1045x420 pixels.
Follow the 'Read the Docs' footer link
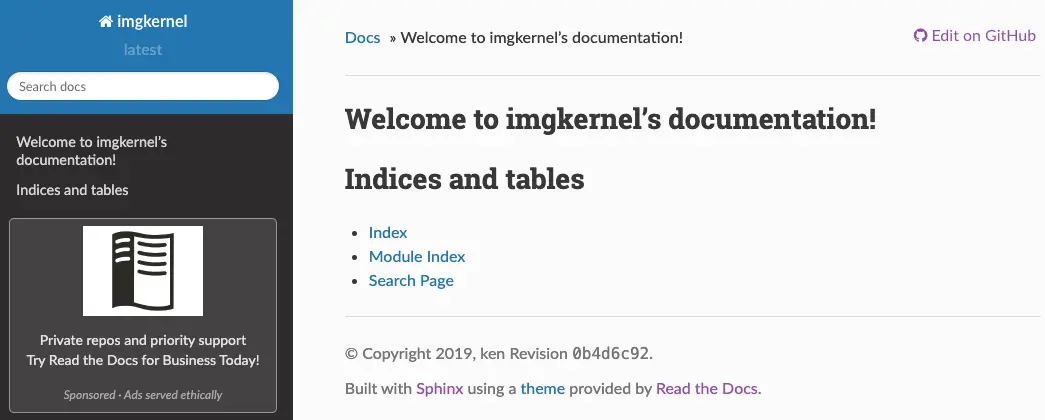(x=707, y=389)
